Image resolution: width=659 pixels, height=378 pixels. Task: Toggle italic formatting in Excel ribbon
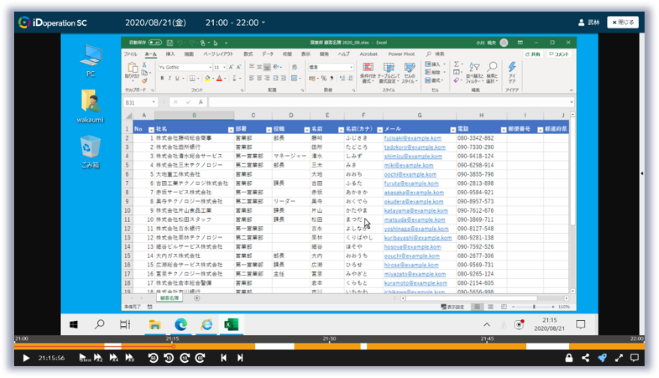[x=169, y=78]
